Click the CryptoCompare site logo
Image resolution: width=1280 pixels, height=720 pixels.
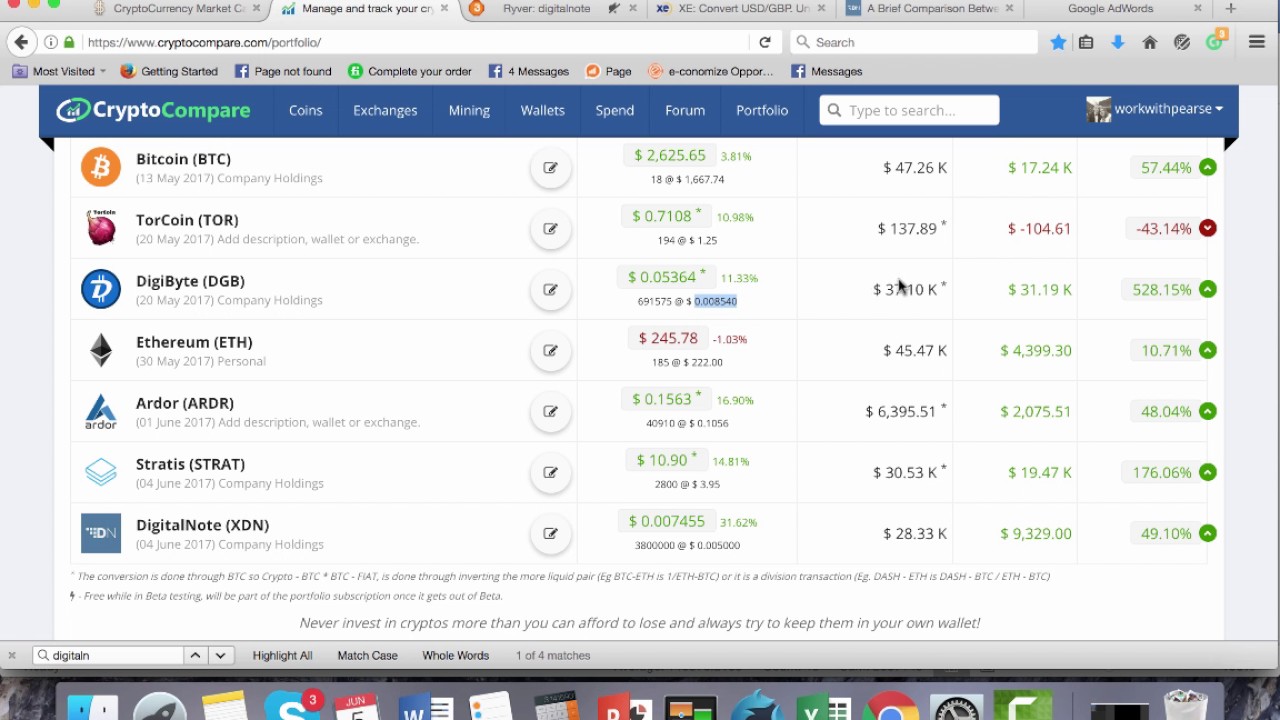click(153, 110)
